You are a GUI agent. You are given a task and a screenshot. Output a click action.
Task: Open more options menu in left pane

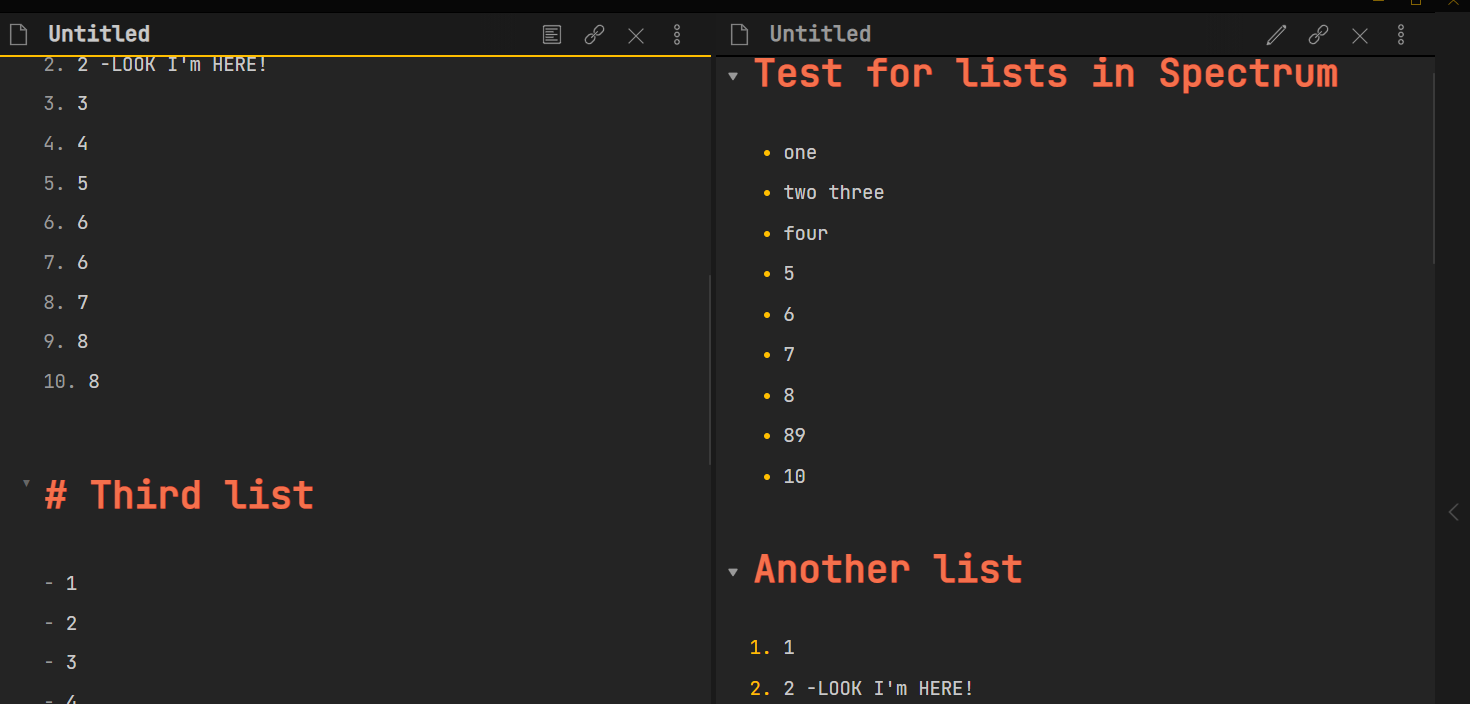click(x=677, y=35)
